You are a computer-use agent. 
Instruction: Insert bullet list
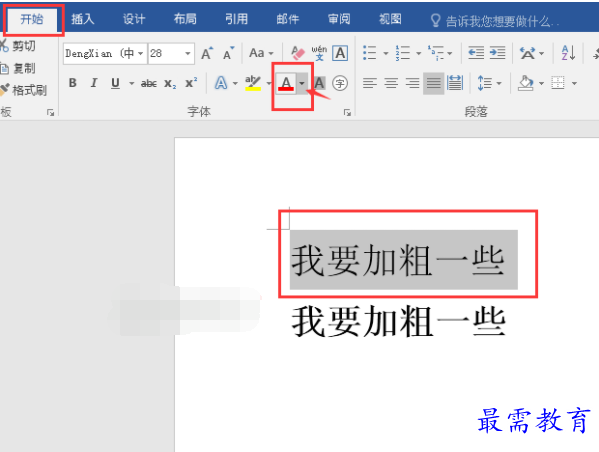click(x=369, y=53)
